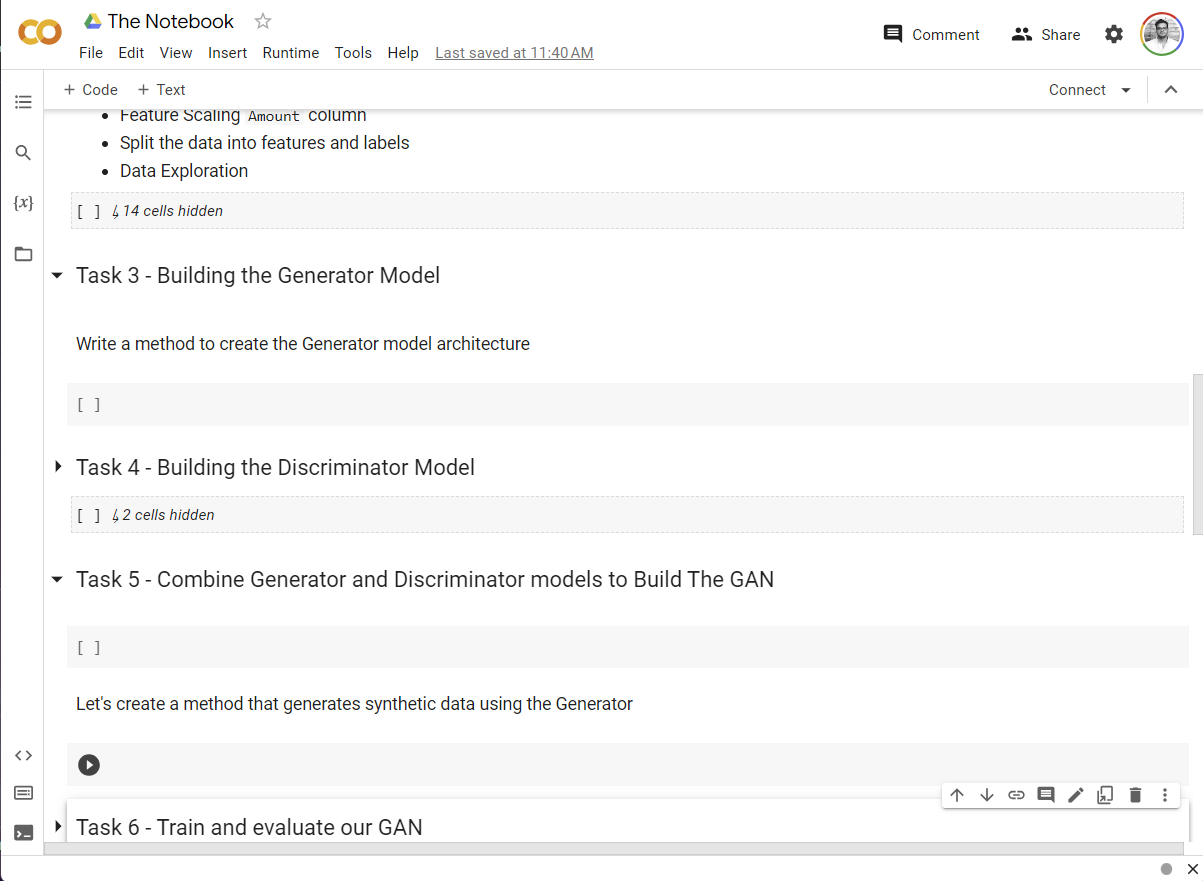
Task: Open the variables inspector panel
Action: coord(23,203)
